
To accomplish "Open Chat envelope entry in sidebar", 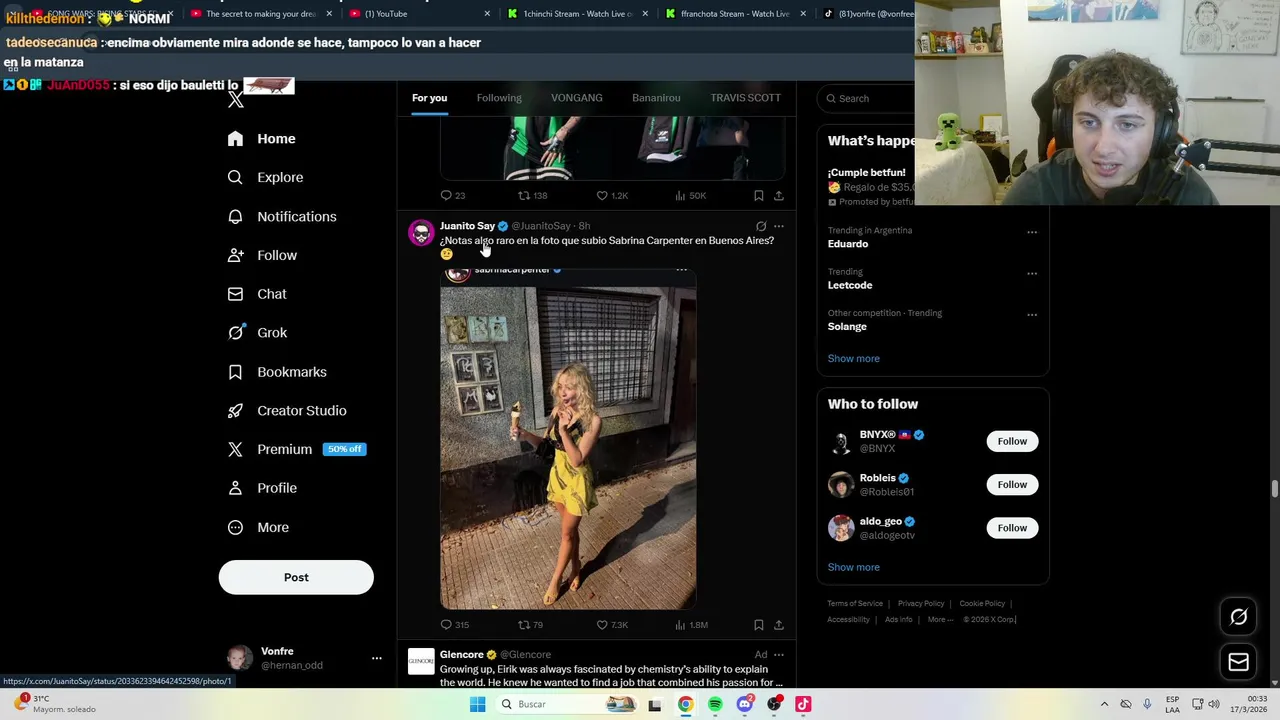I will tap(257, 294).
